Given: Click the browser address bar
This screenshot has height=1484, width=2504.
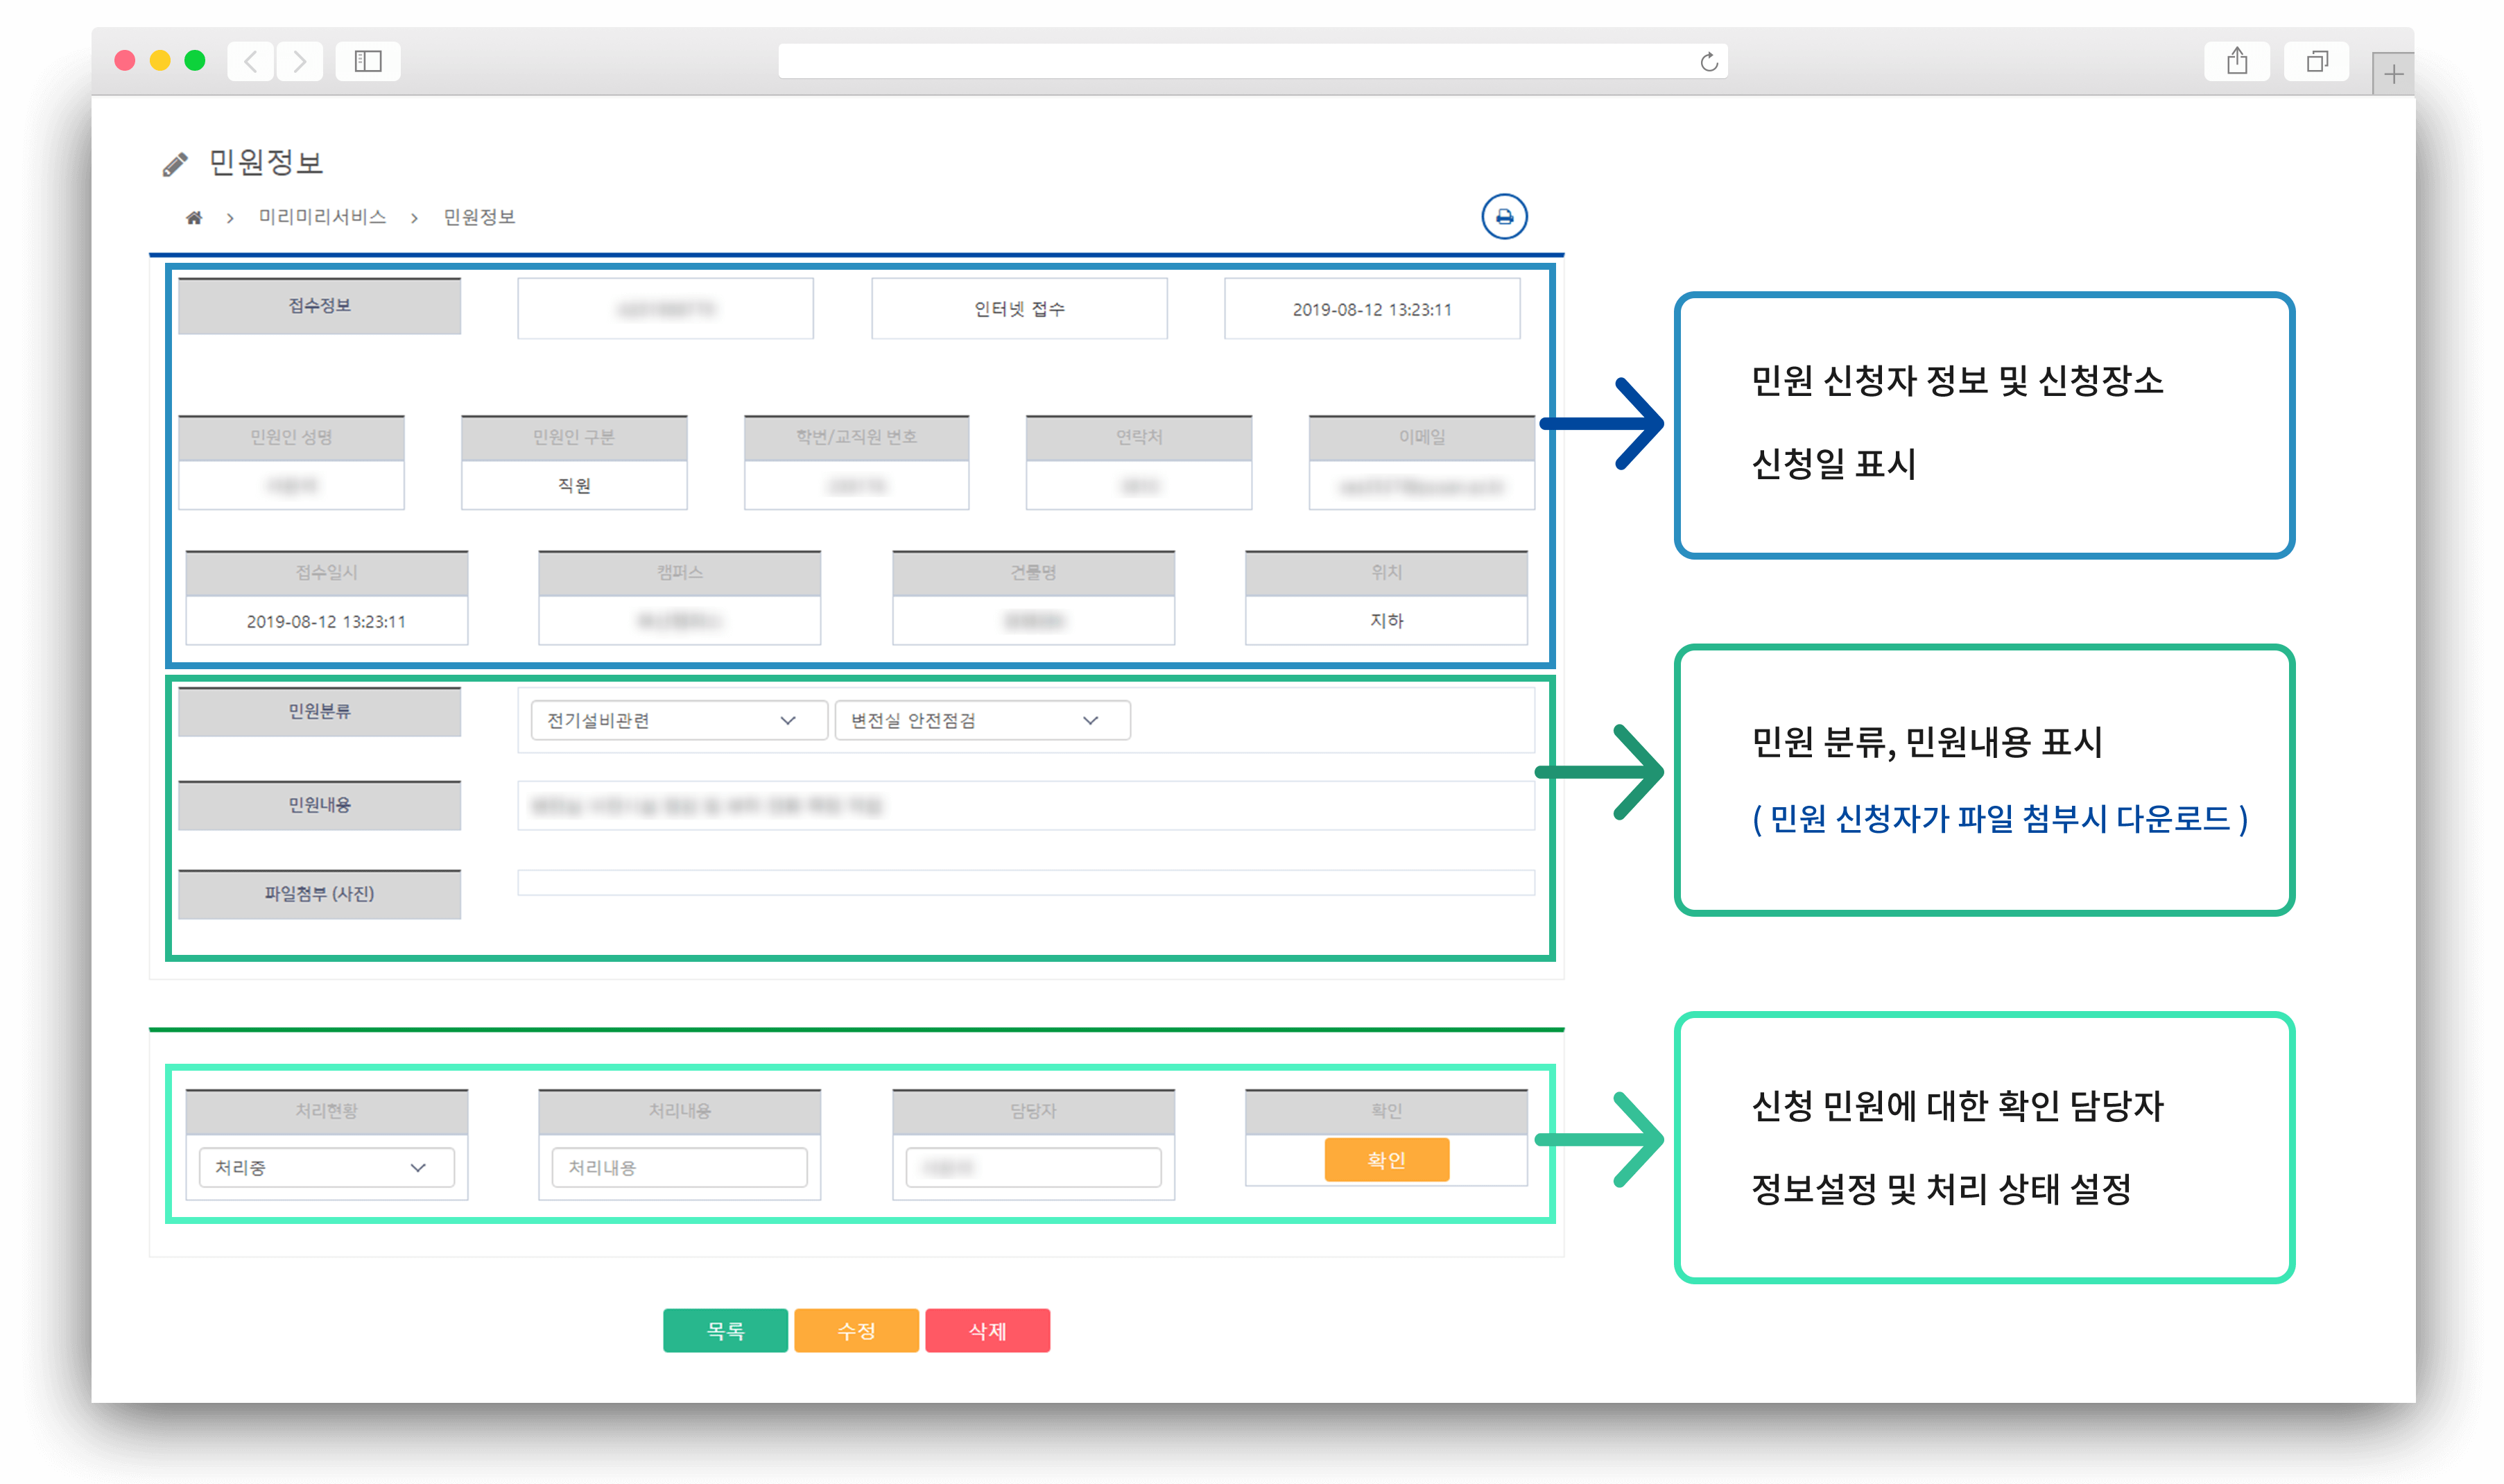Looking at the screenshot, I should point(1252,61).
